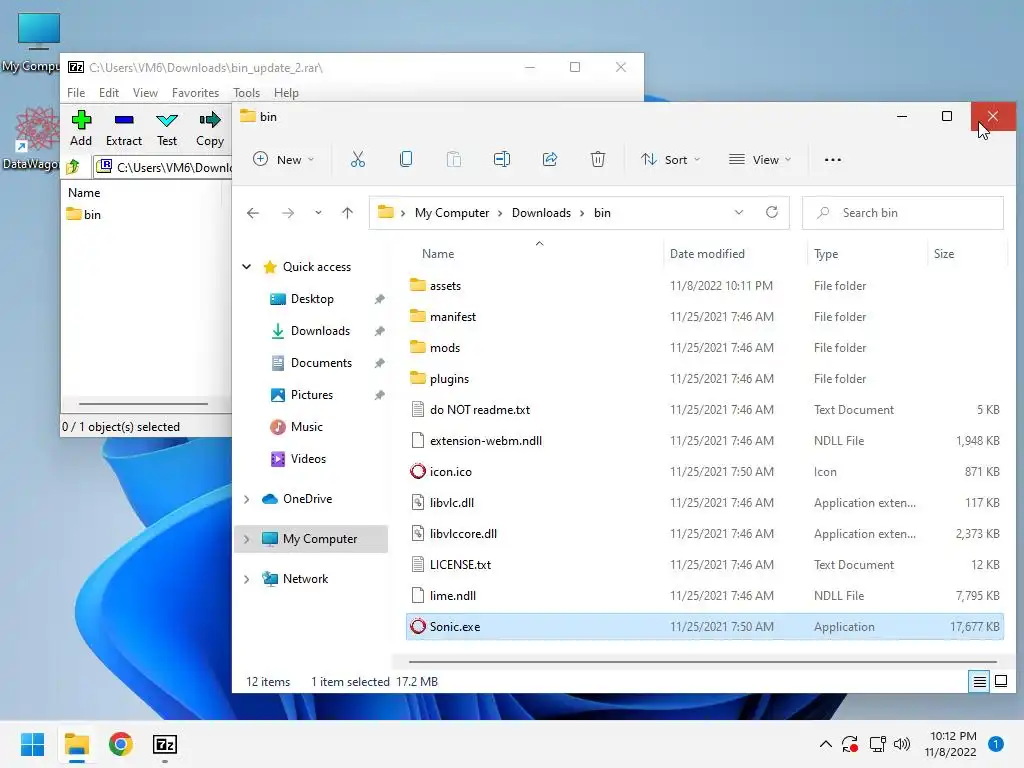Click the Copy button in 7-Zip

coord(210,128)
